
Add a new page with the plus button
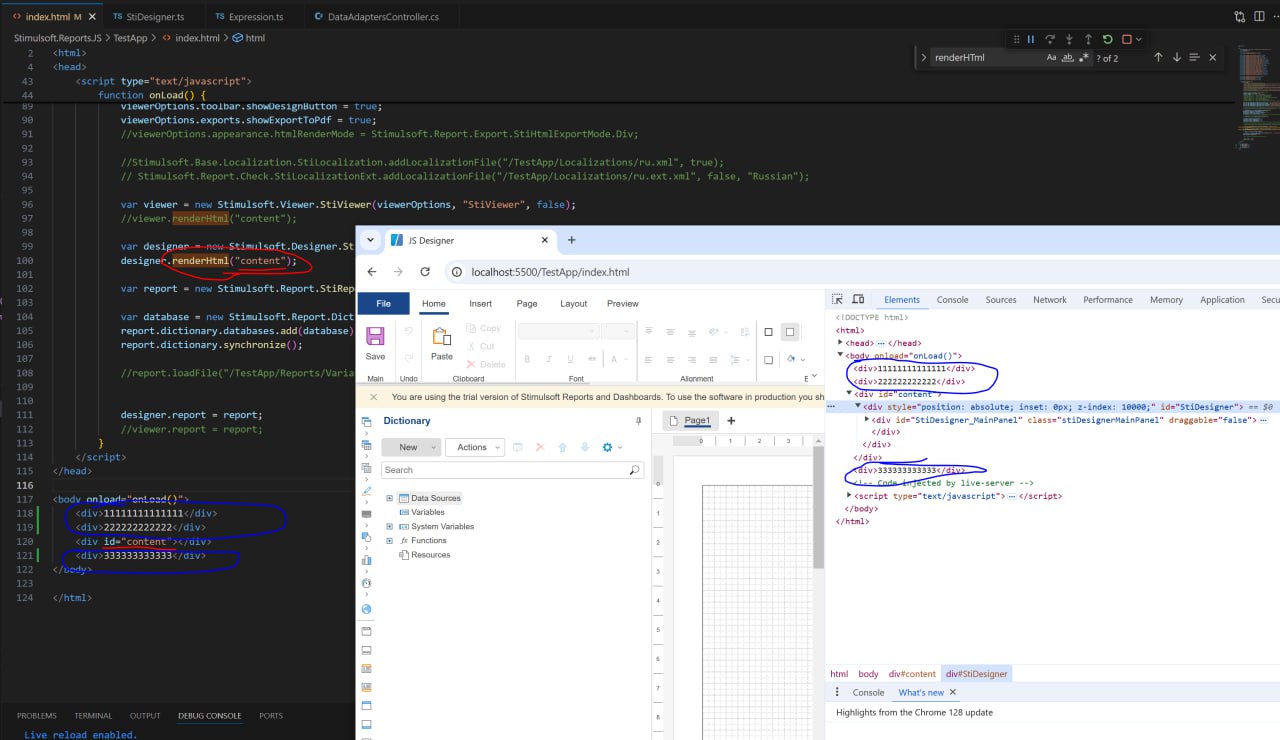point(731,421)
